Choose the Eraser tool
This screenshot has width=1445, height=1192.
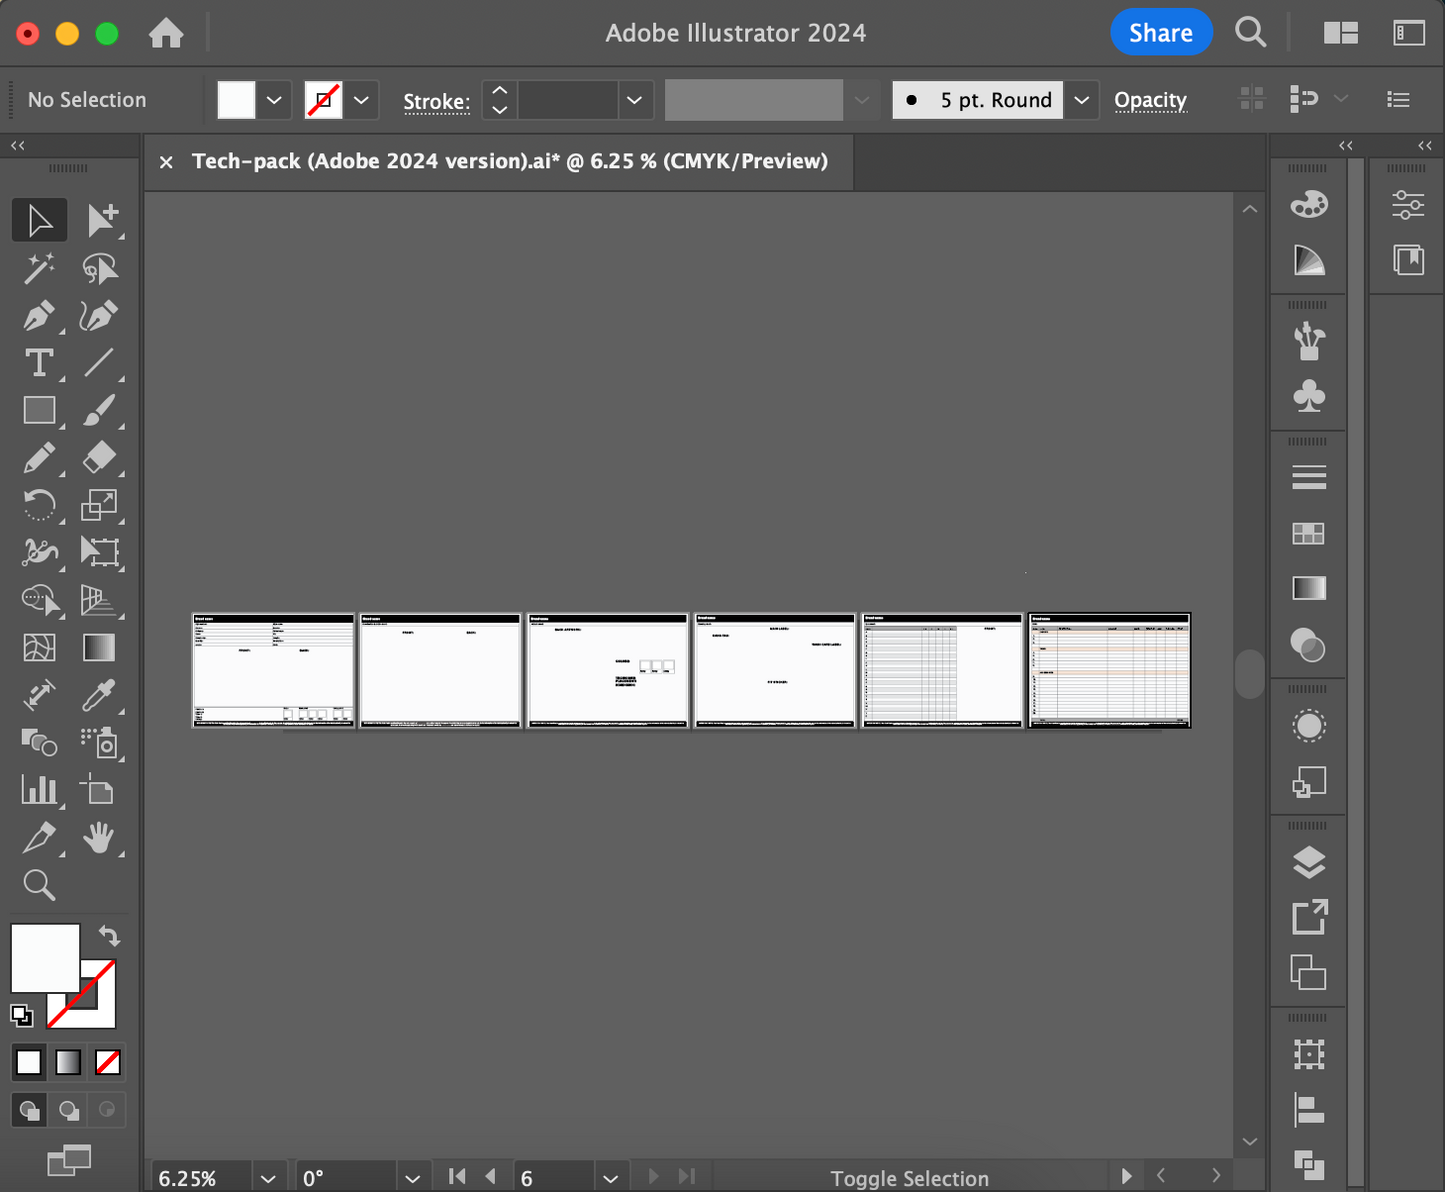(99, 458)
